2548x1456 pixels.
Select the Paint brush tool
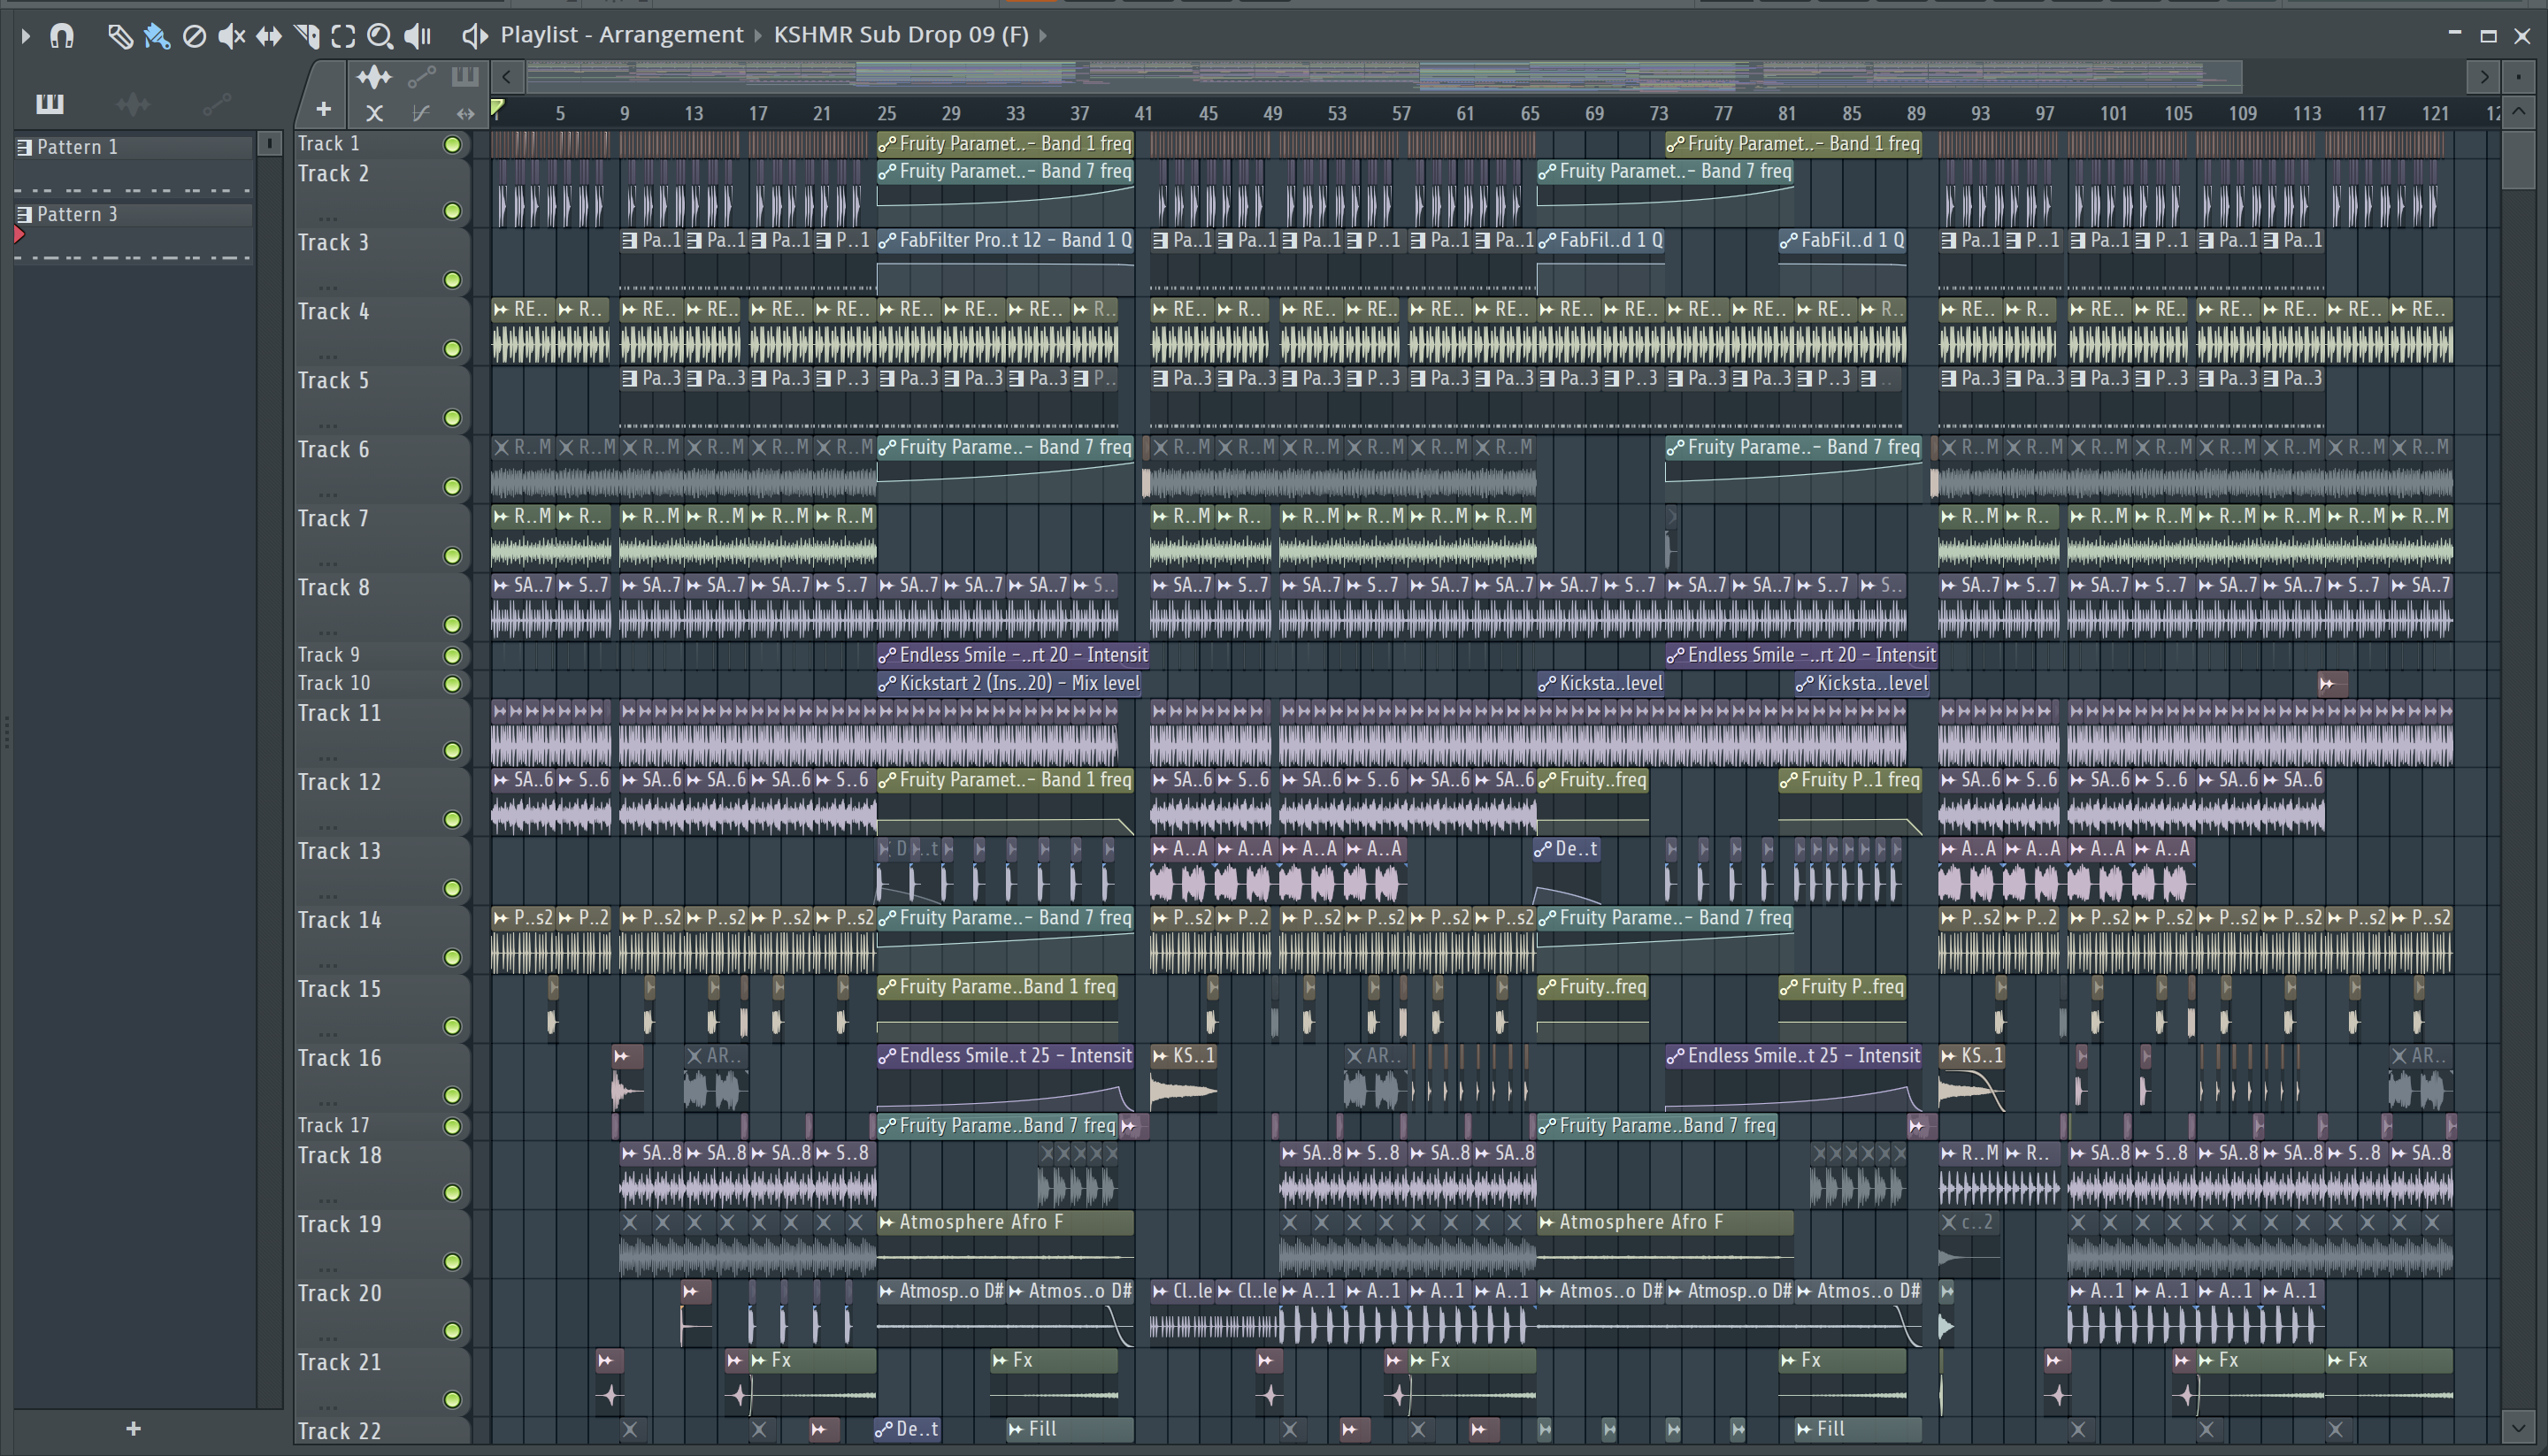click(x=157, y=37)
